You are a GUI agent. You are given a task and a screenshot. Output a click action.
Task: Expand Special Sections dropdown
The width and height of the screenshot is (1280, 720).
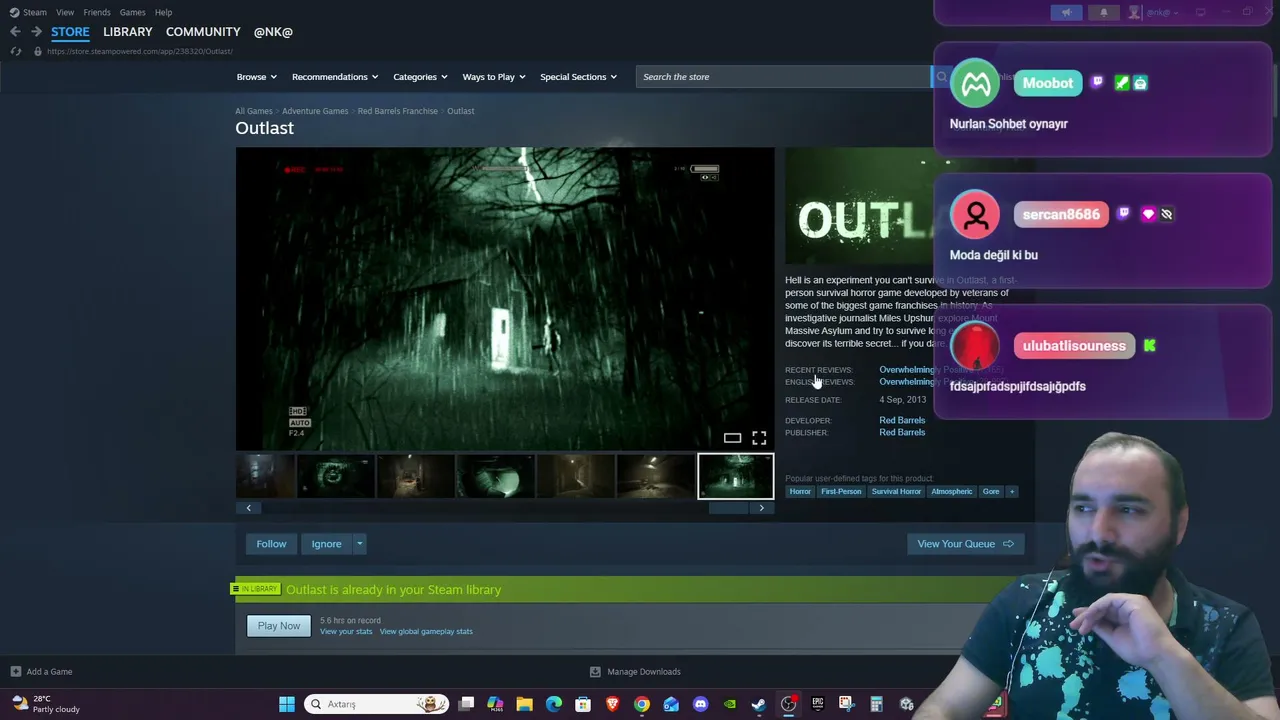click(579, 77)
